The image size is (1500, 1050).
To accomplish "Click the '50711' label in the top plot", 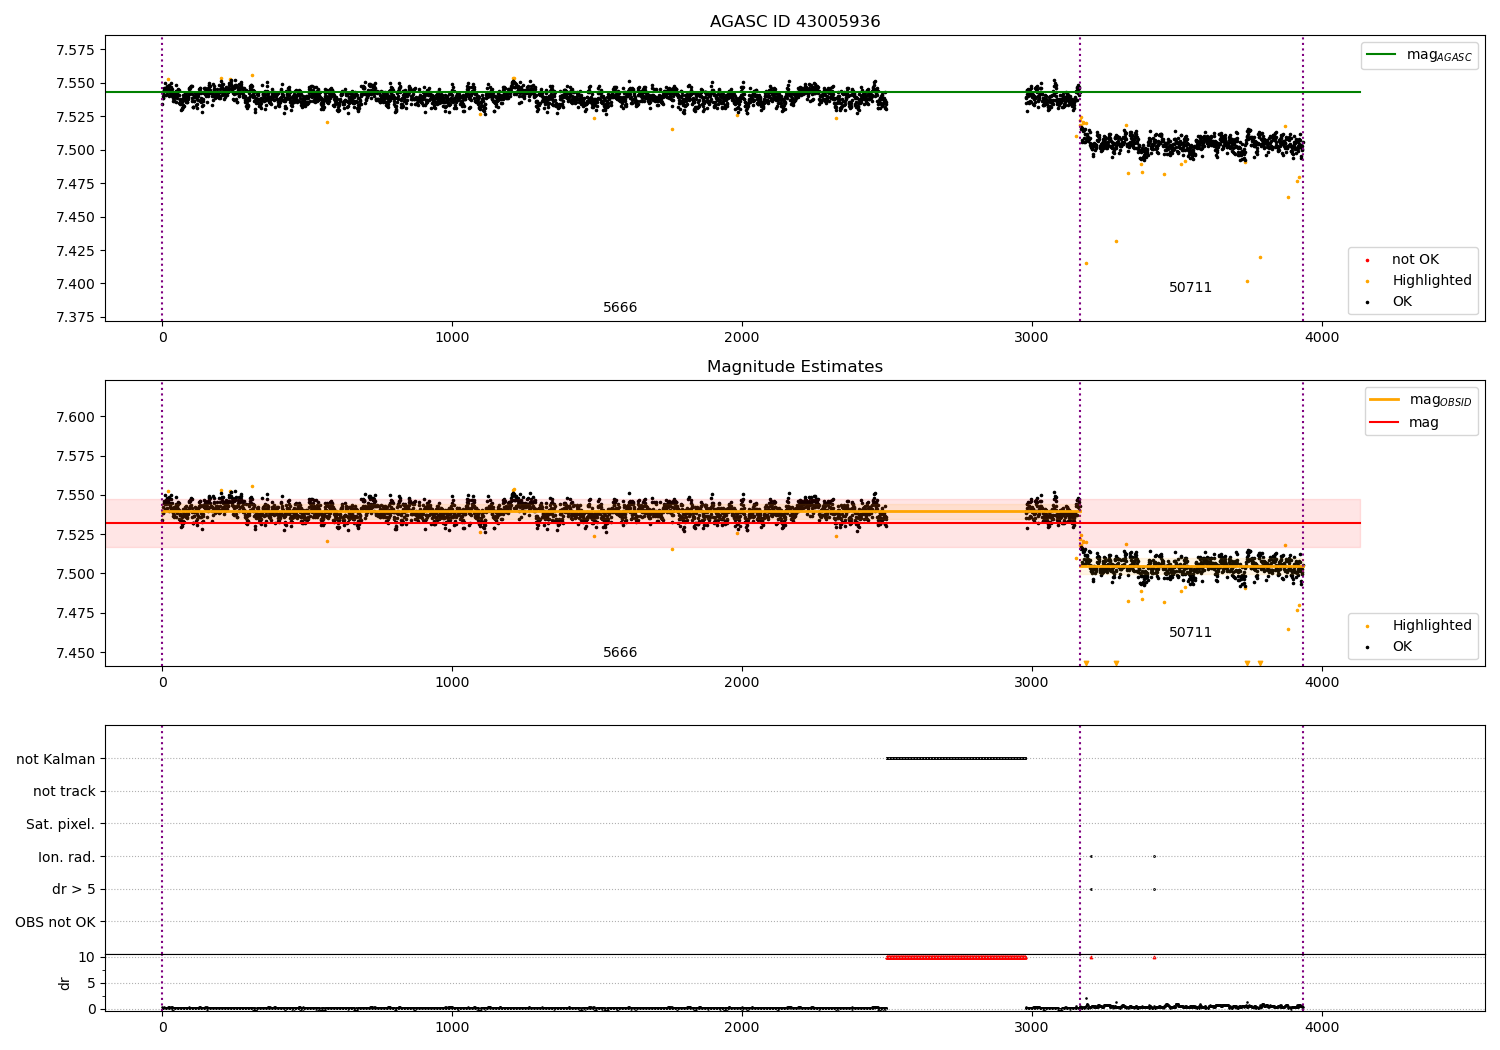I will (x=1190, y=287).
